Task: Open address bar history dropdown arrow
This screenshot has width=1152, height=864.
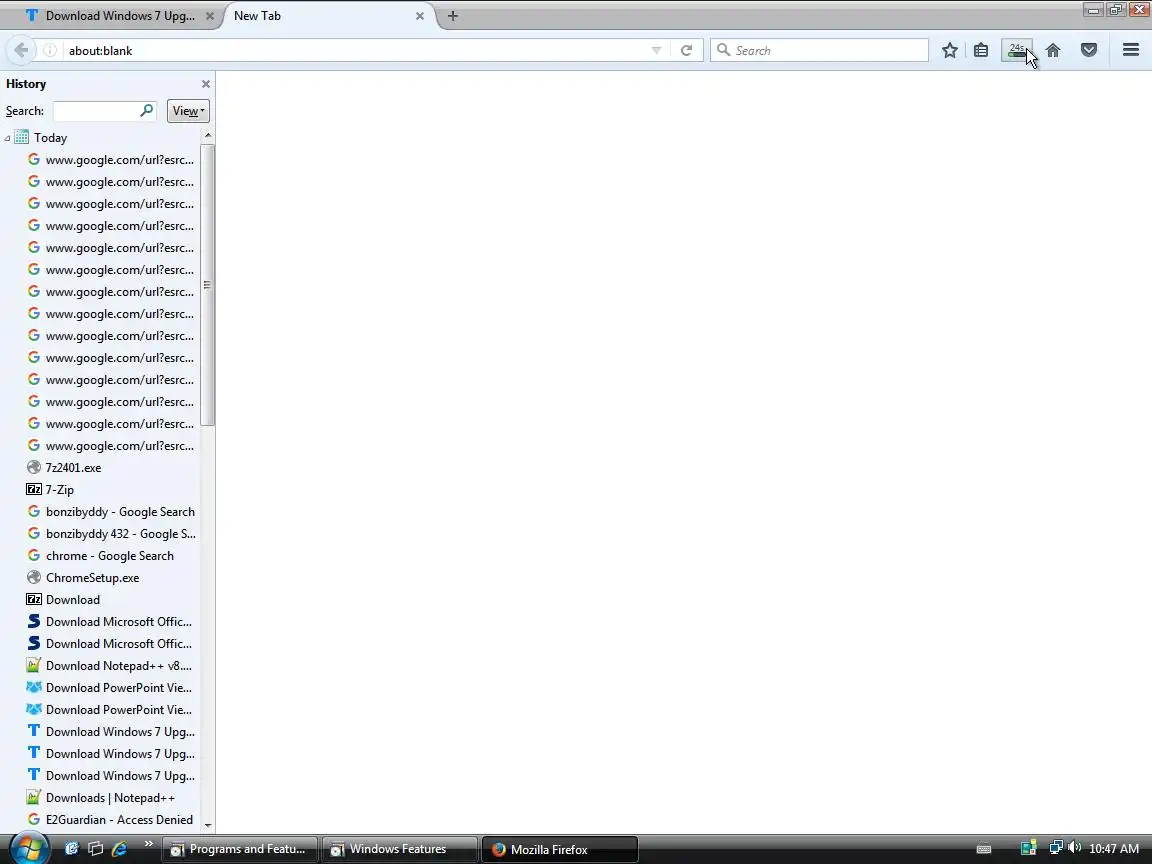Action: (x=656, y=50)
